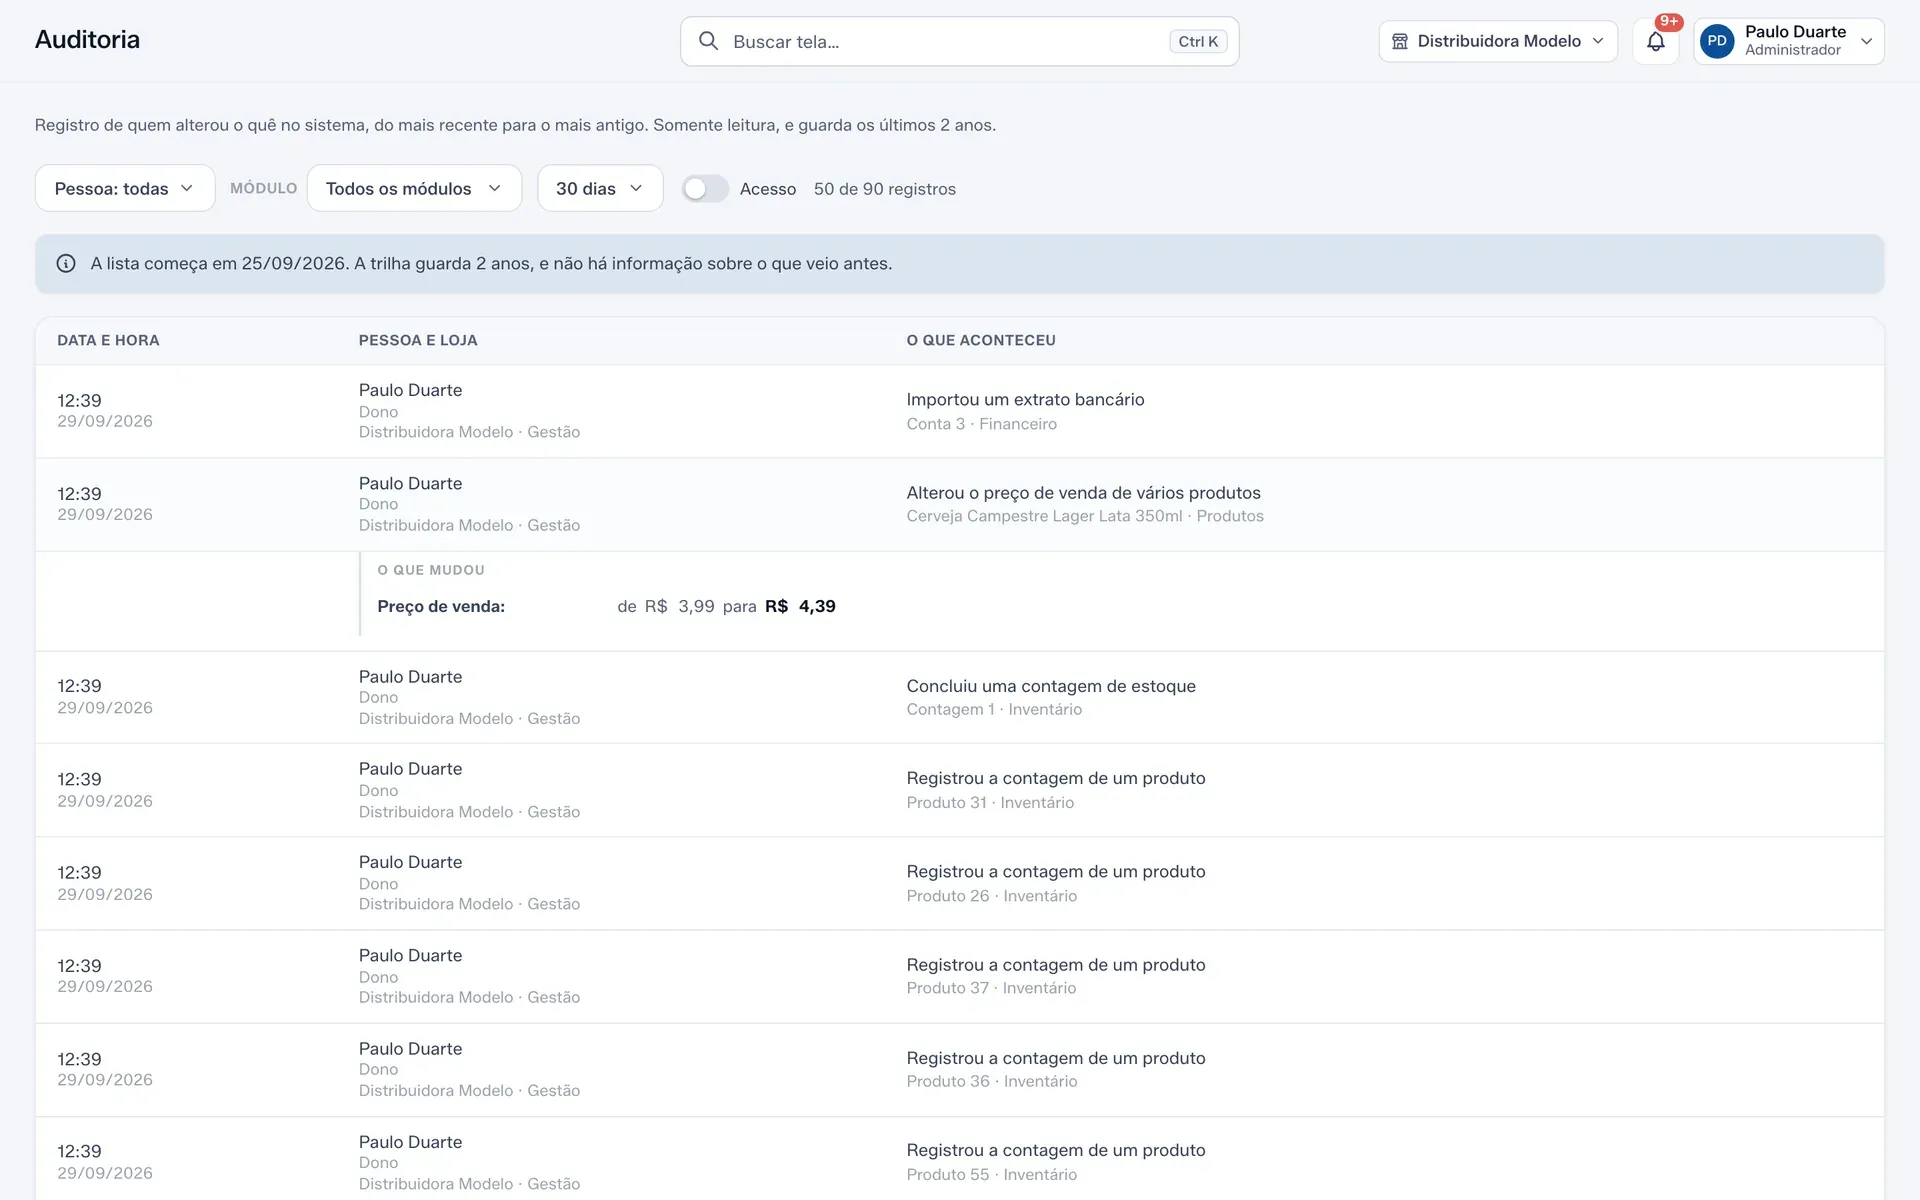Image resolution: width=1920 pixels, height=1200 pixels.
Task: Collapse the Alterou o preço de venda row
Action: [x=959, y=504]
